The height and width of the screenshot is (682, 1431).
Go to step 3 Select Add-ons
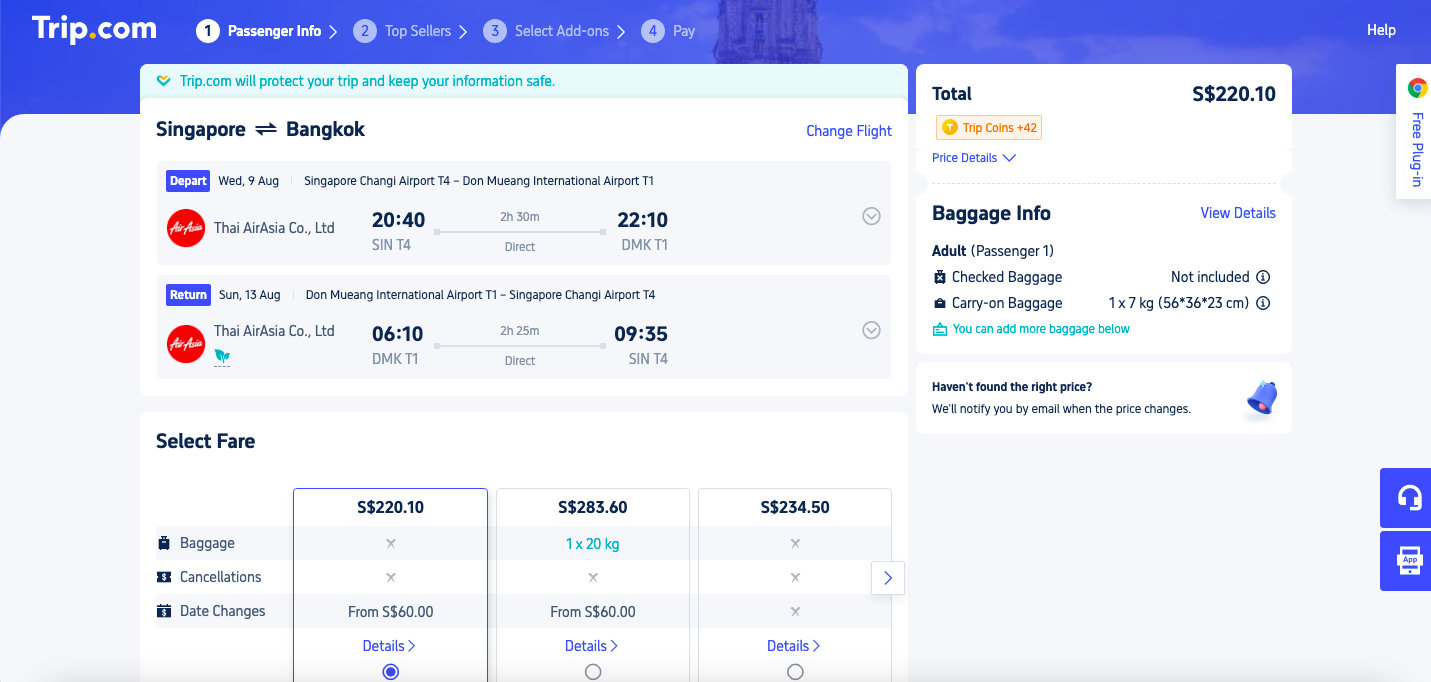click(546, 31)
